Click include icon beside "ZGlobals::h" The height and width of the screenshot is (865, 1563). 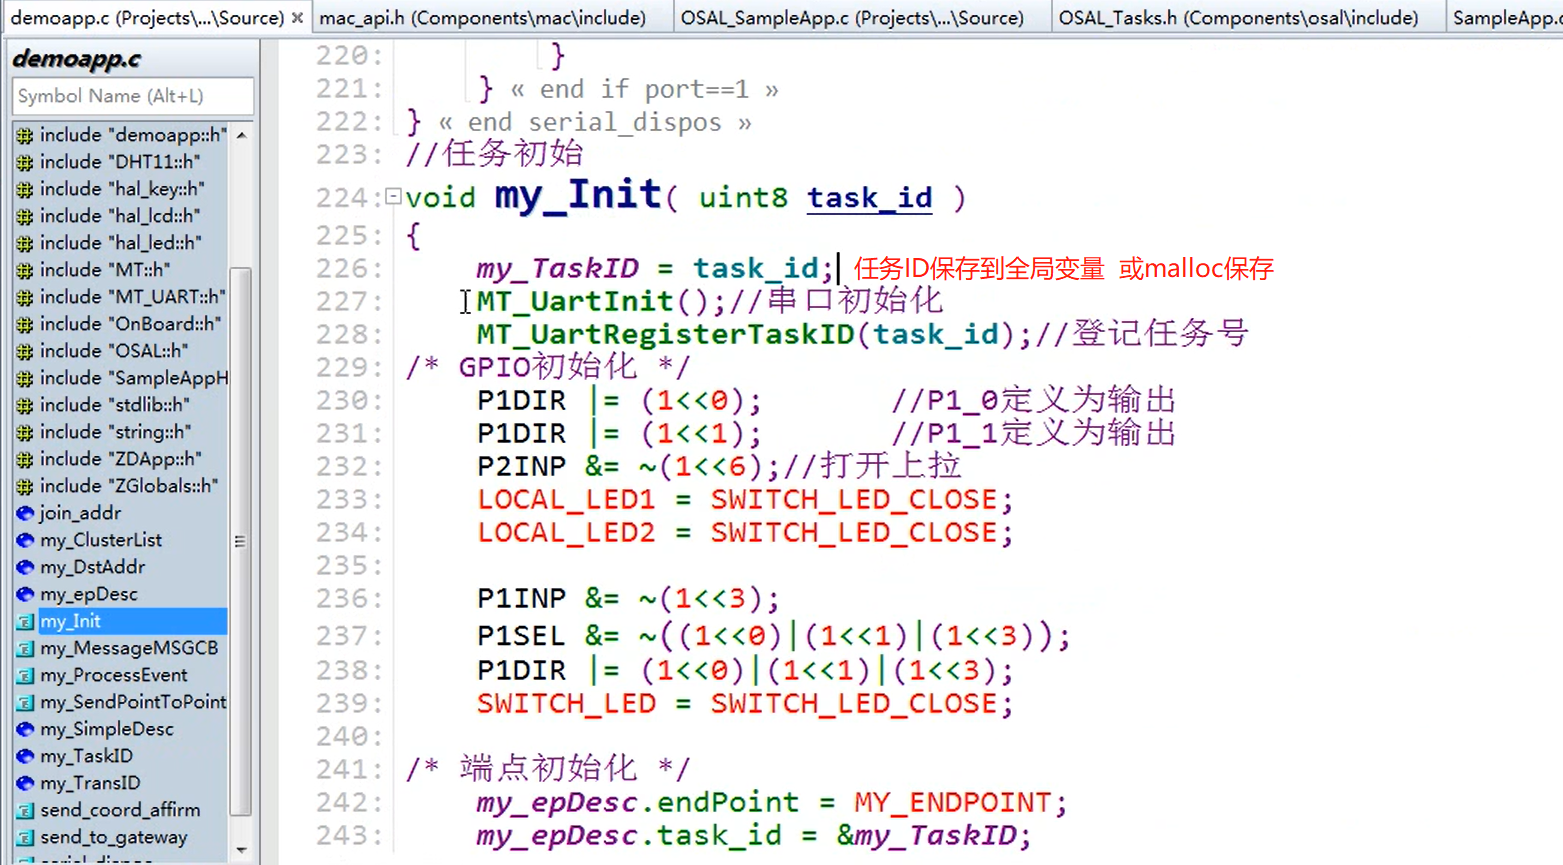(x=25, y=486)
